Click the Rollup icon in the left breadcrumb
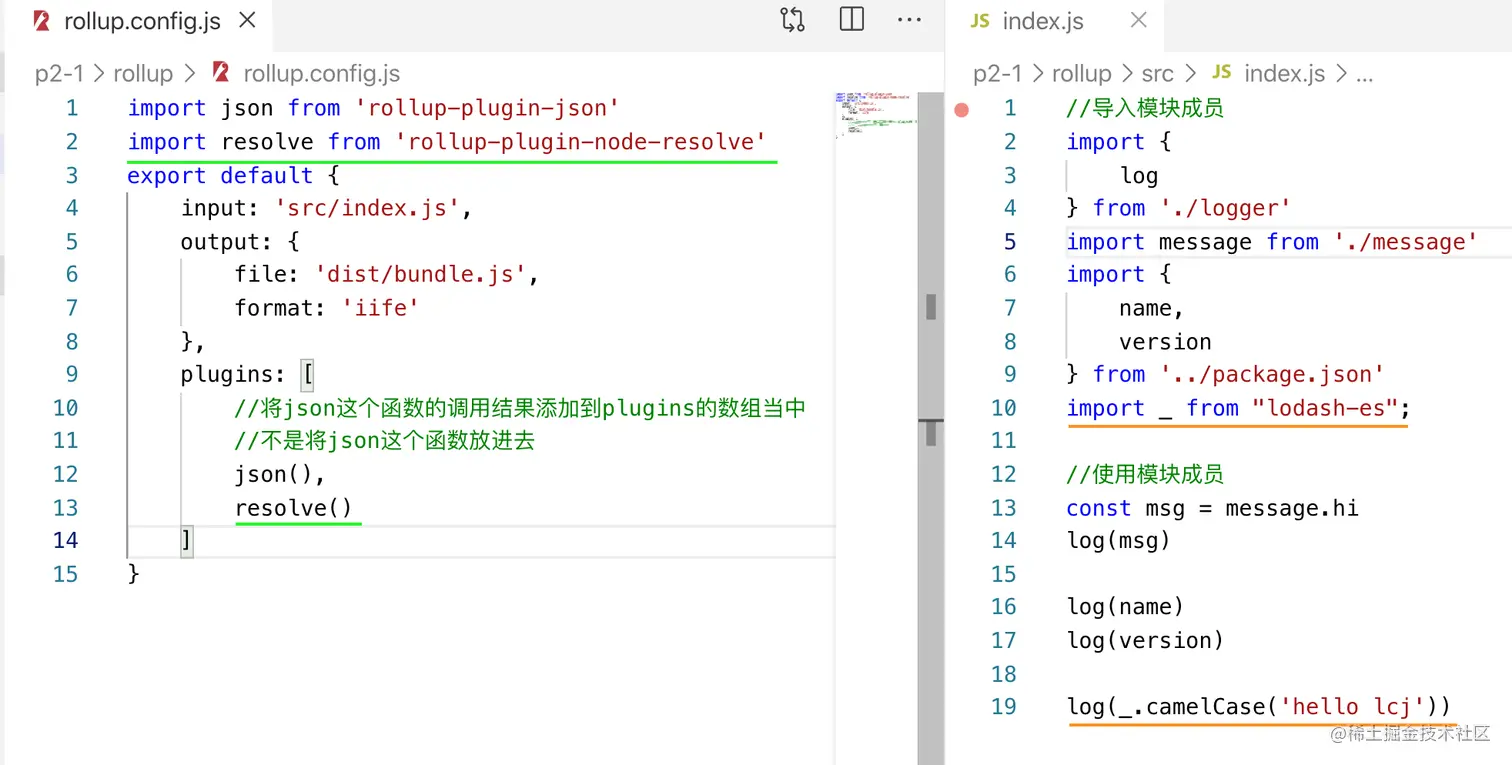 click(x=221, y=73)
